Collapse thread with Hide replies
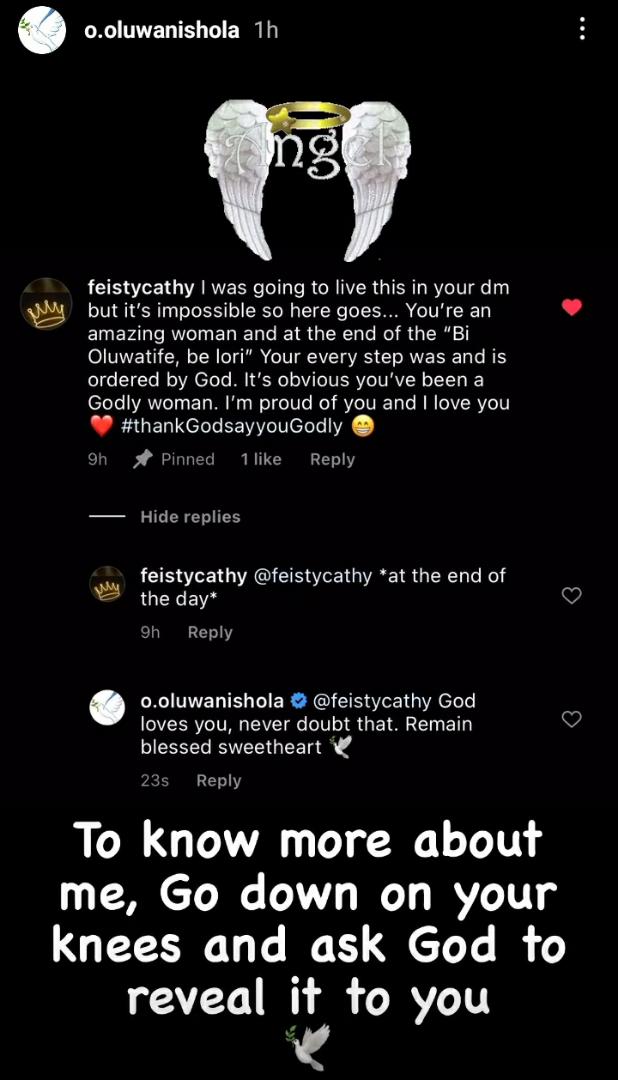This screenshot has height=1080, width=618. click(190, 517)
